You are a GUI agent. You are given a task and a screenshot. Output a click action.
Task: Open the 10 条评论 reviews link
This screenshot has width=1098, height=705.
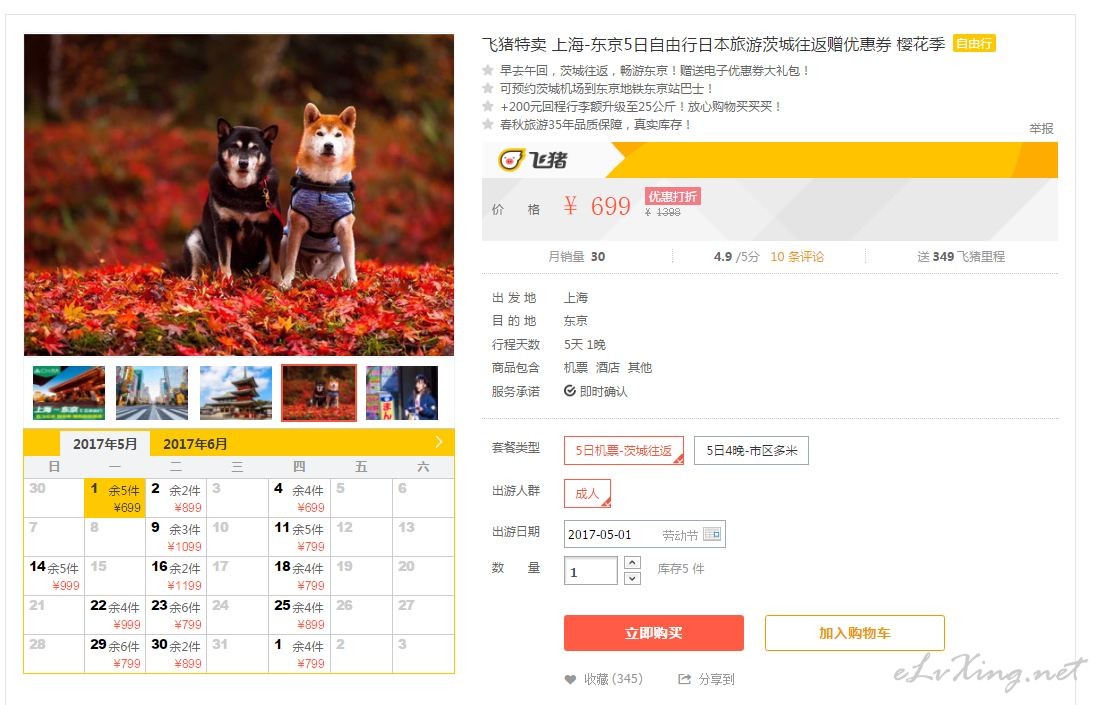[x=797, y=256]
